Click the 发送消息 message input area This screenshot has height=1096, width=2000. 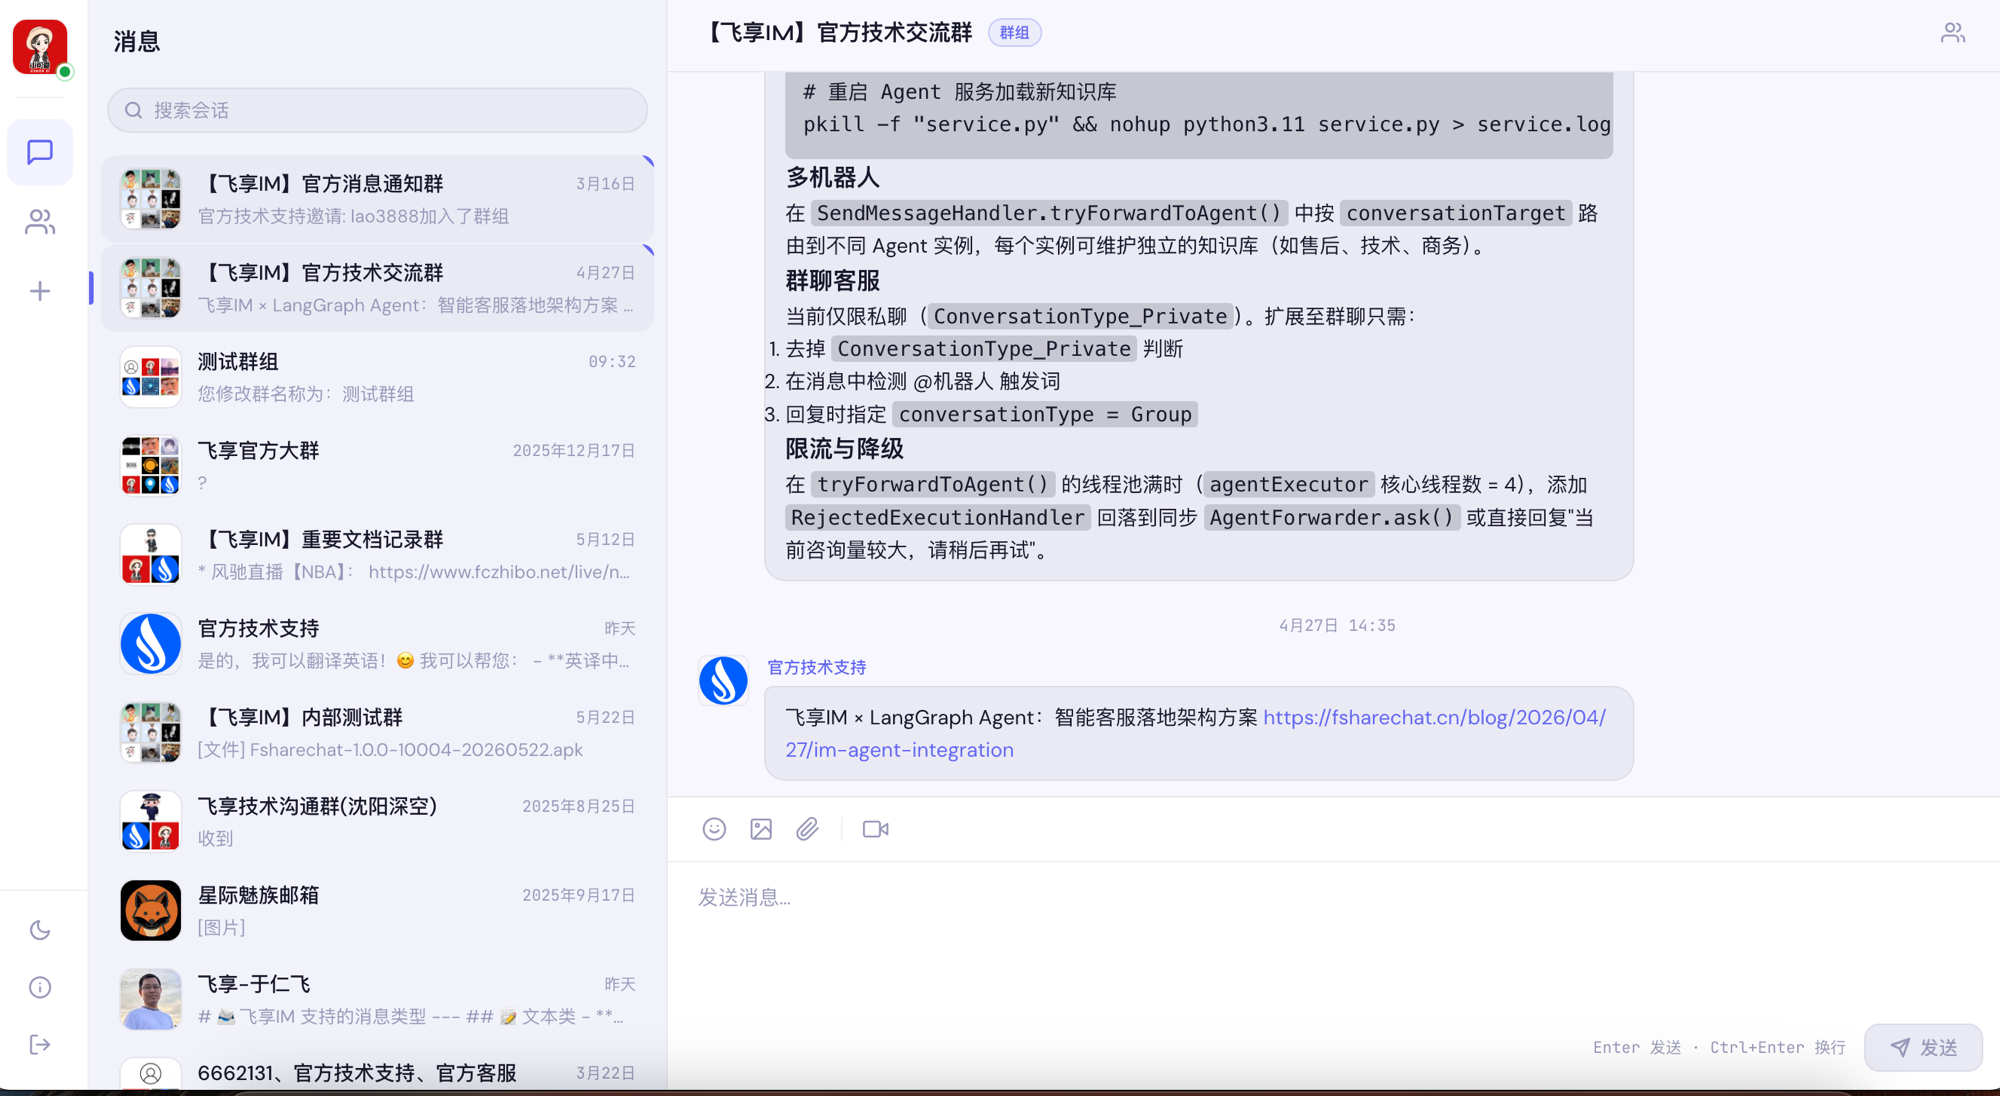(x=1333, y=940)
